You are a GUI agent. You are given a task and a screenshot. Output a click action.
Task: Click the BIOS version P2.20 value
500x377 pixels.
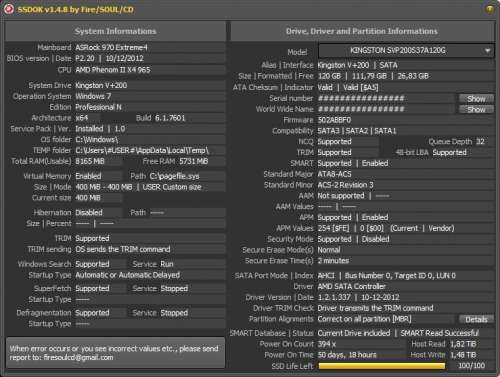click(85, 58)
